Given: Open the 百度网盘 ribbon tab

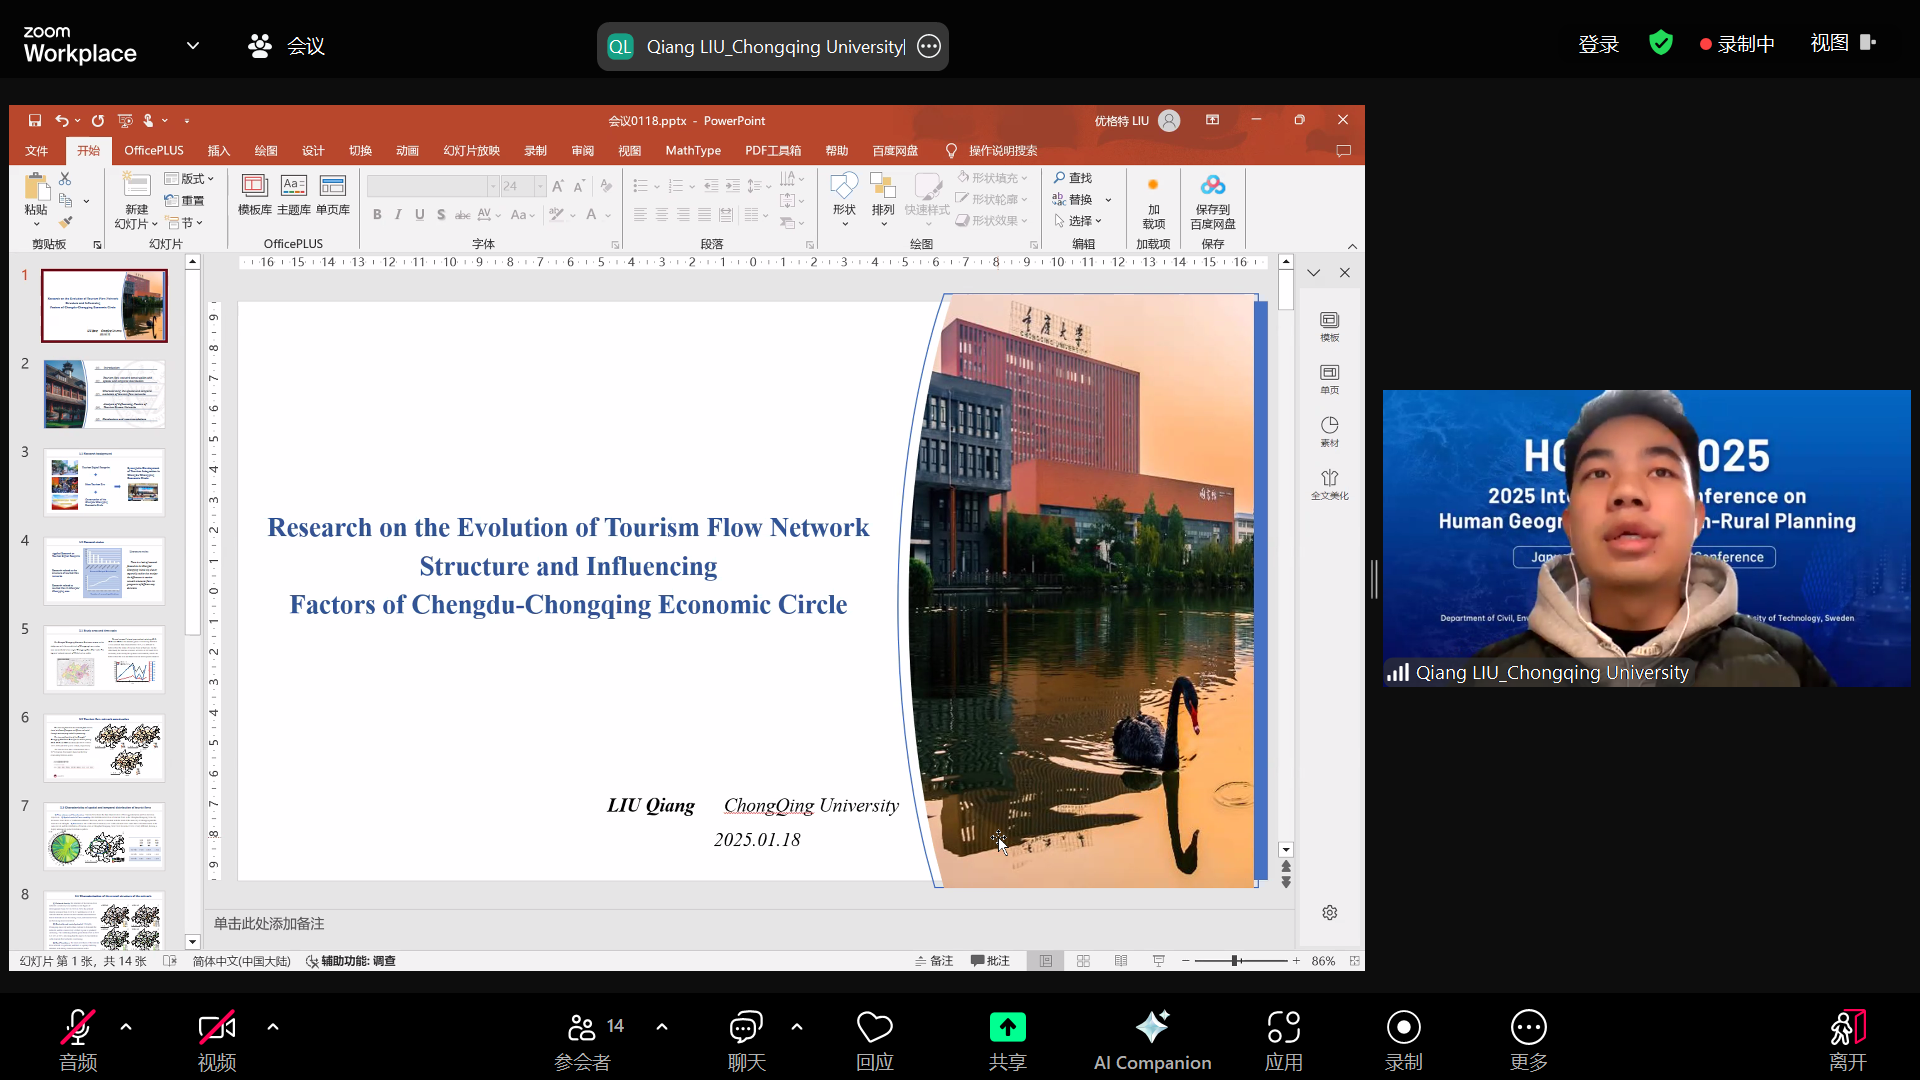Looking at the screenshot, I should coord(895,151).
